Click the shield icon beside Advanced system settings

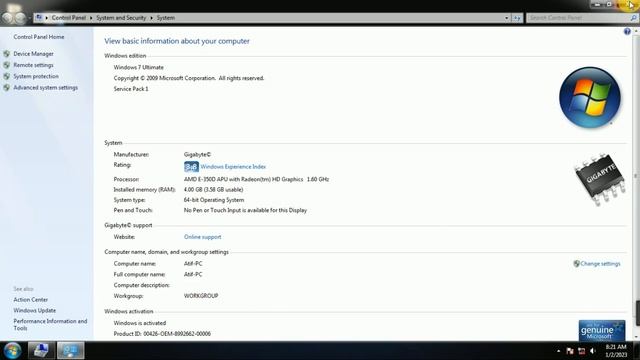click(x=7, y=87)
